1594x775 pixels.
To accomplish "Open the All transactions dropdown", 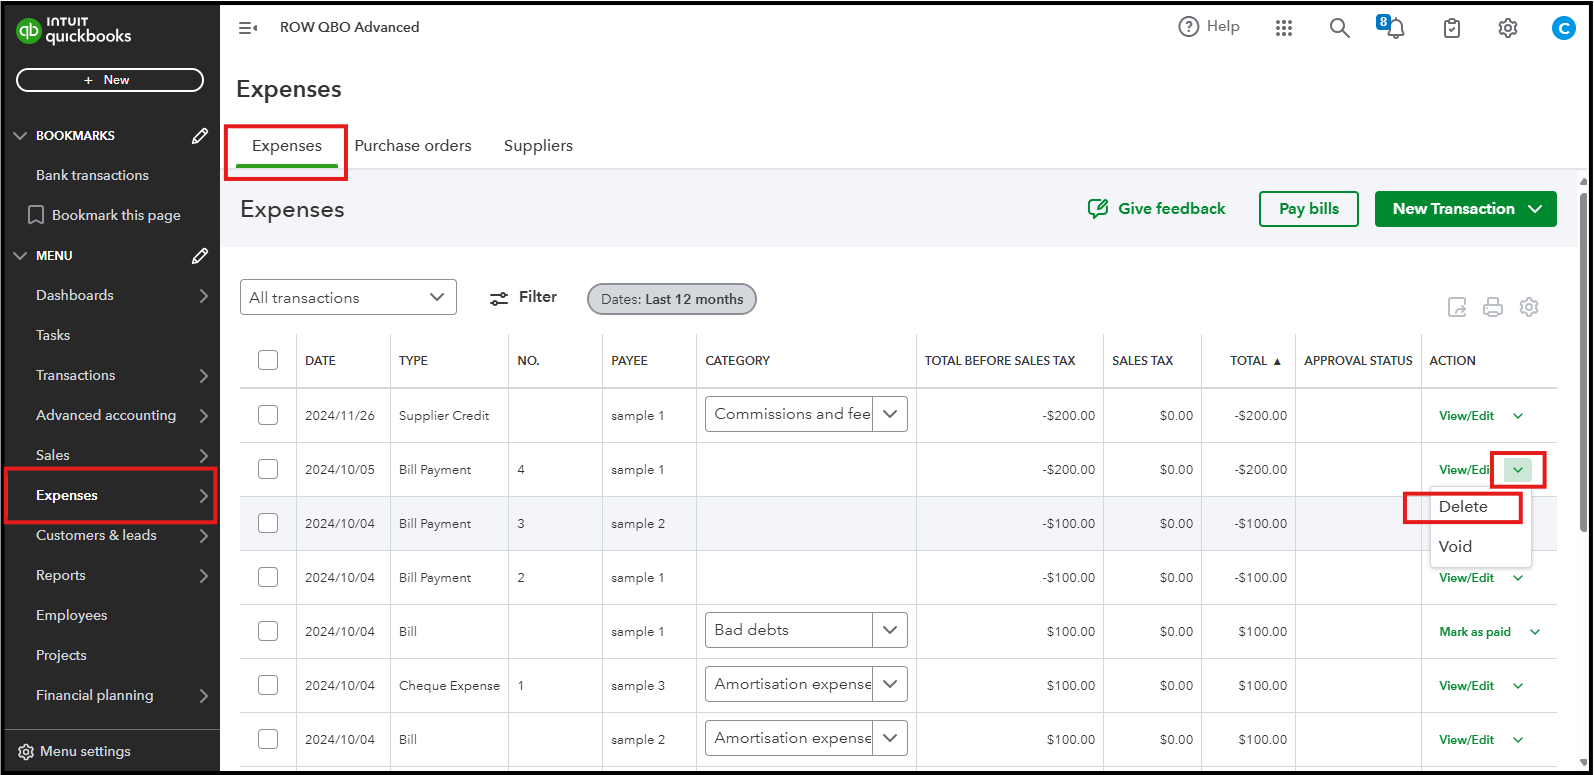I will 348,298.
